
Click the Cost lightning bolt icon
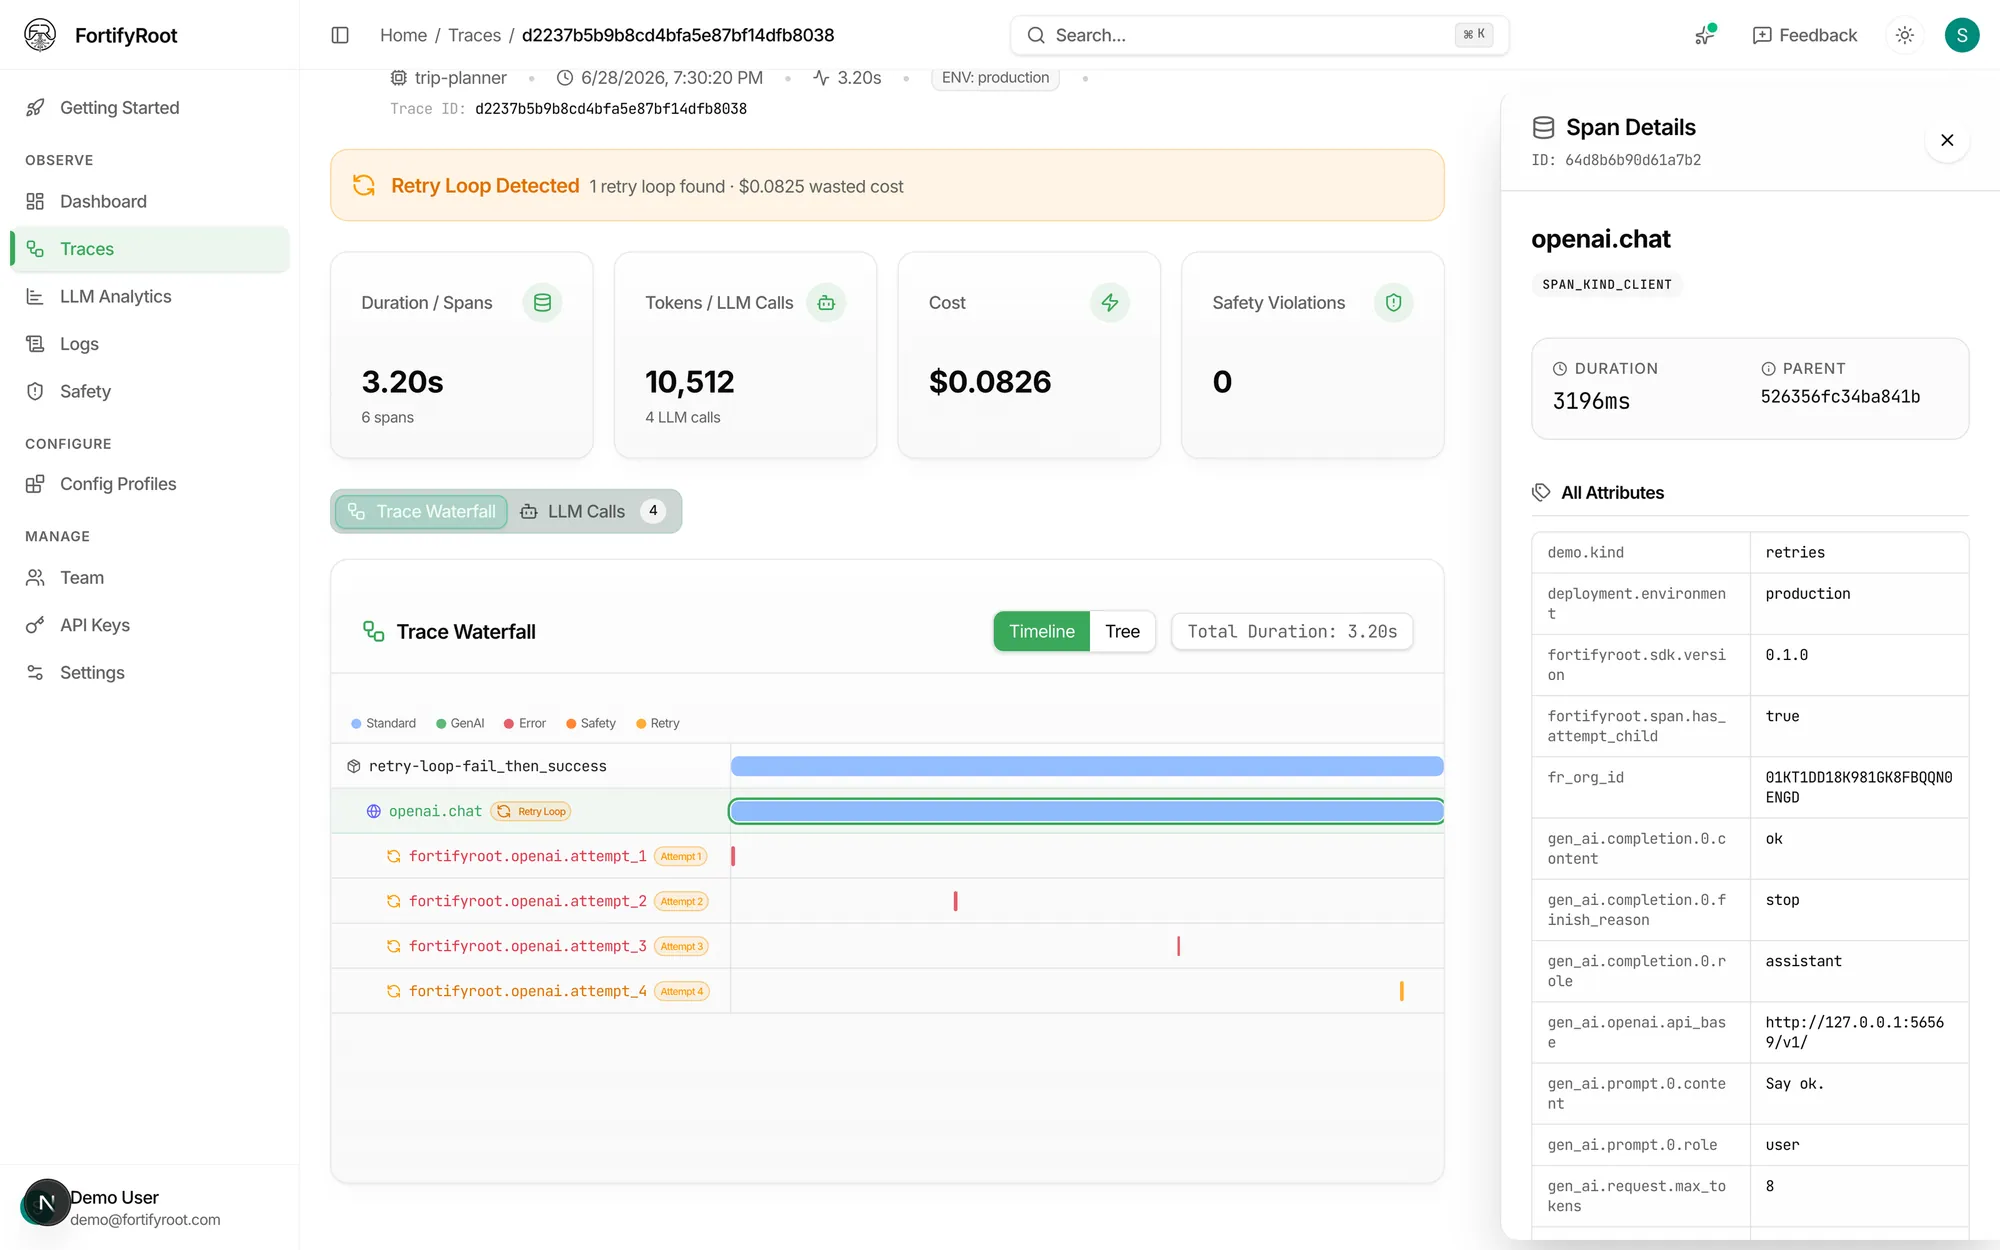click(x=1110, y=303)
